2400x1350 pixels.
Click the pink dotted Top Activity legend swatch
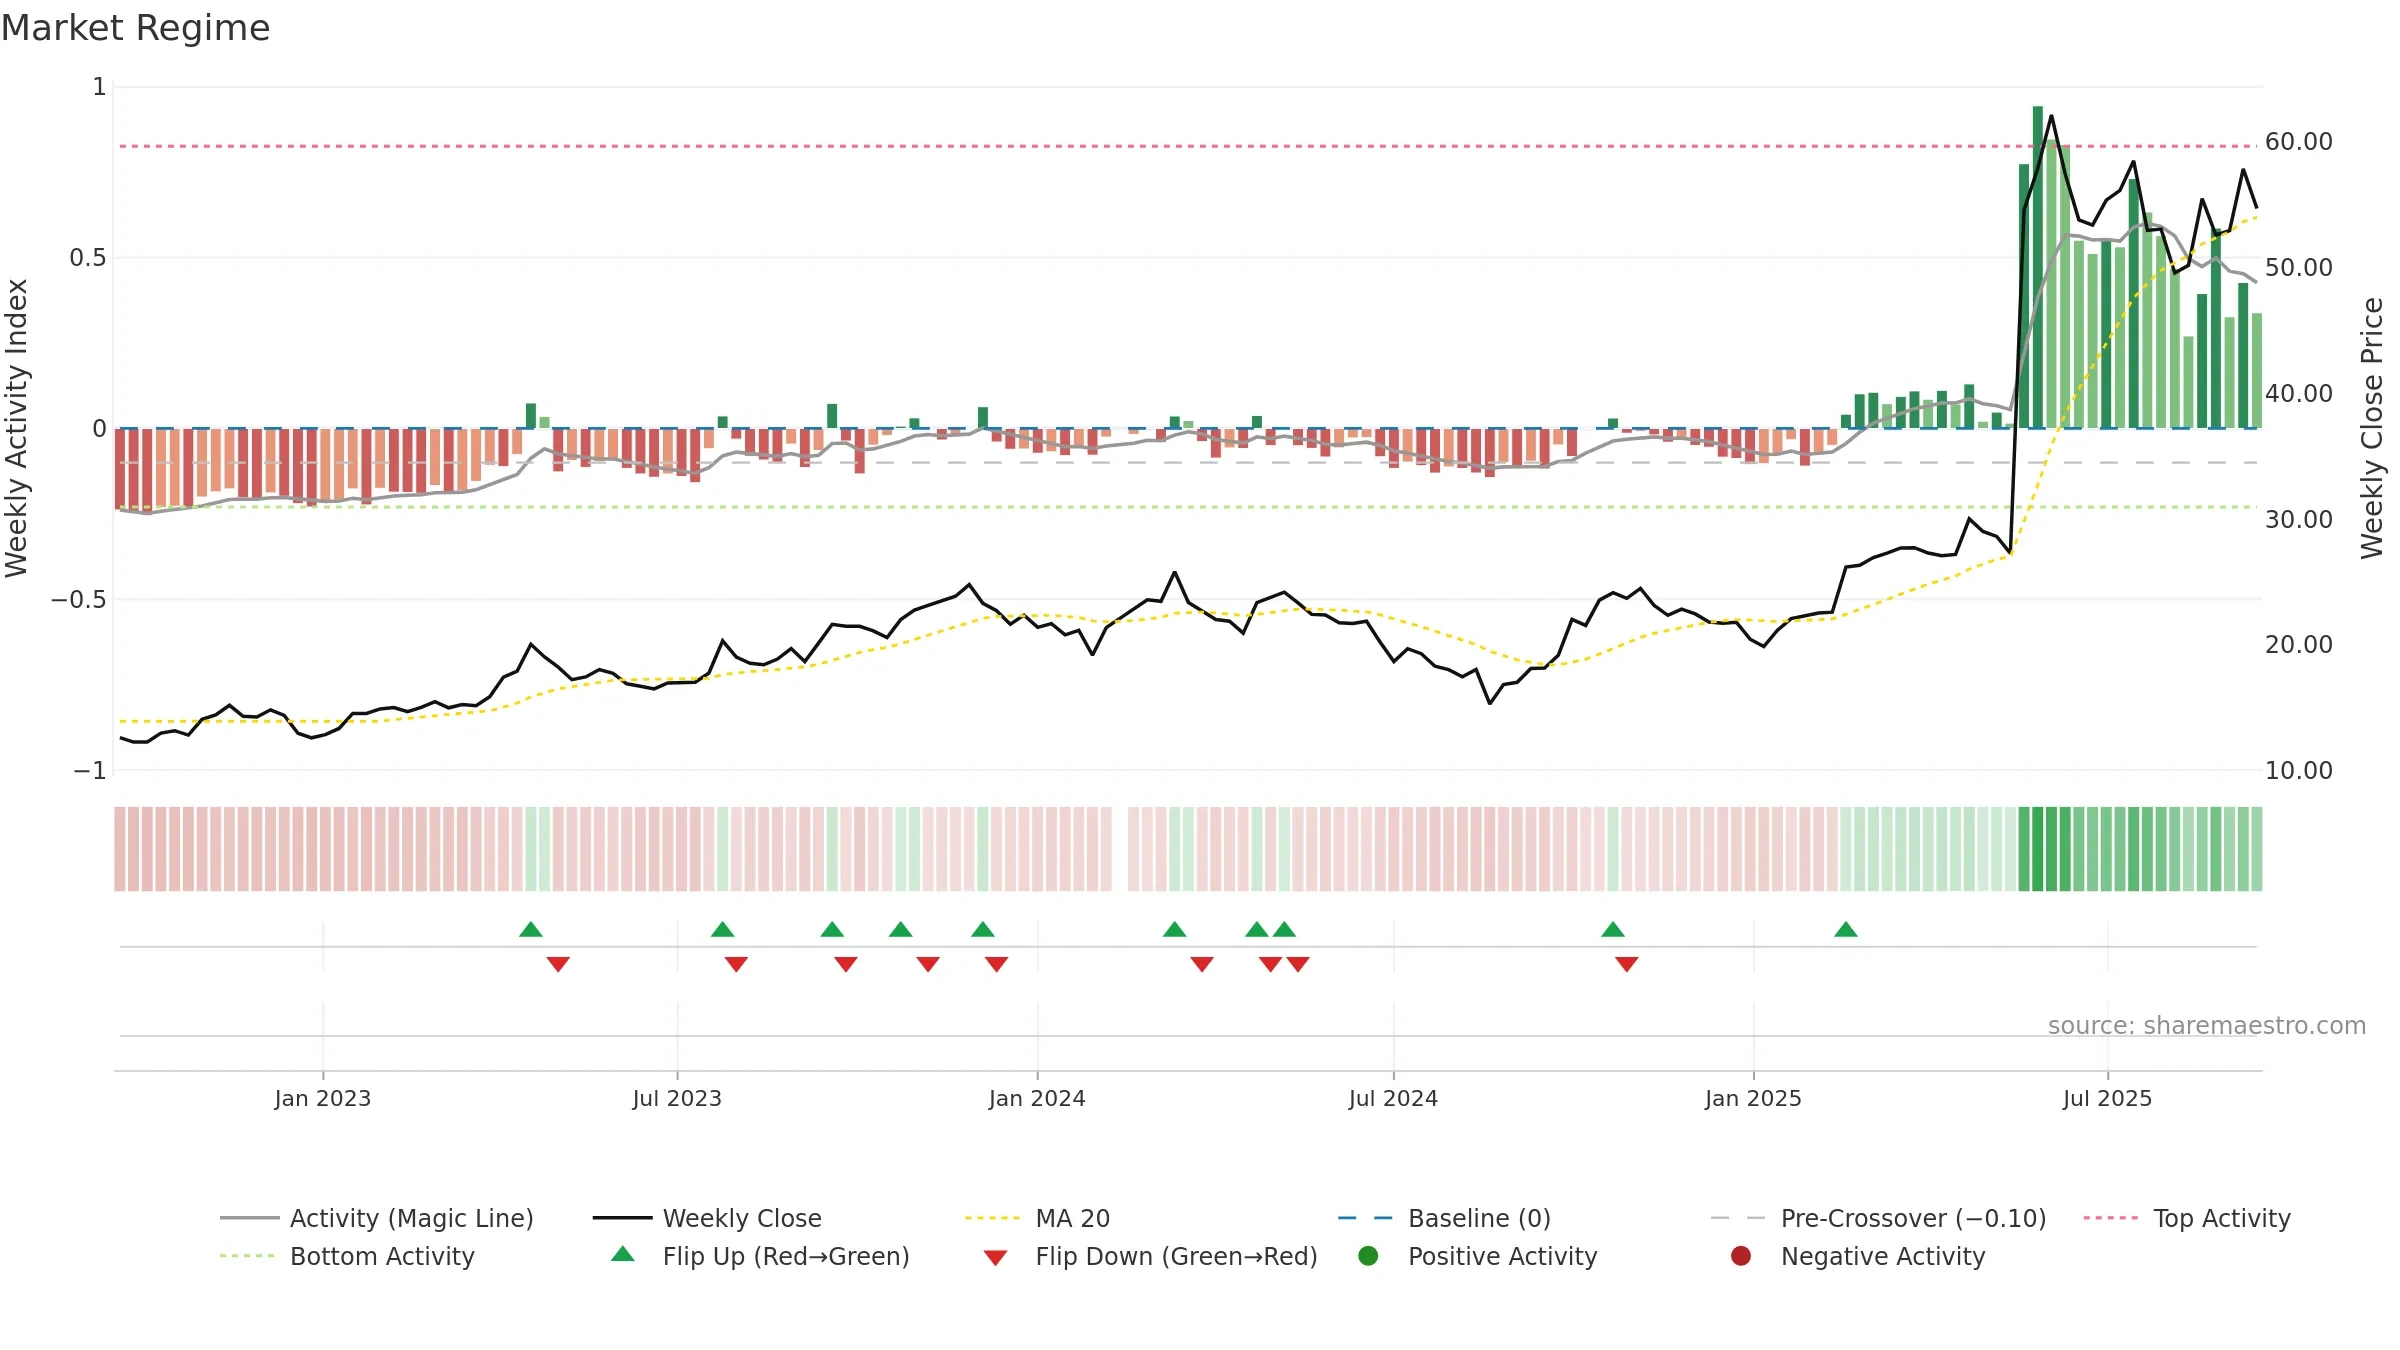(x=2113, y=1218)
